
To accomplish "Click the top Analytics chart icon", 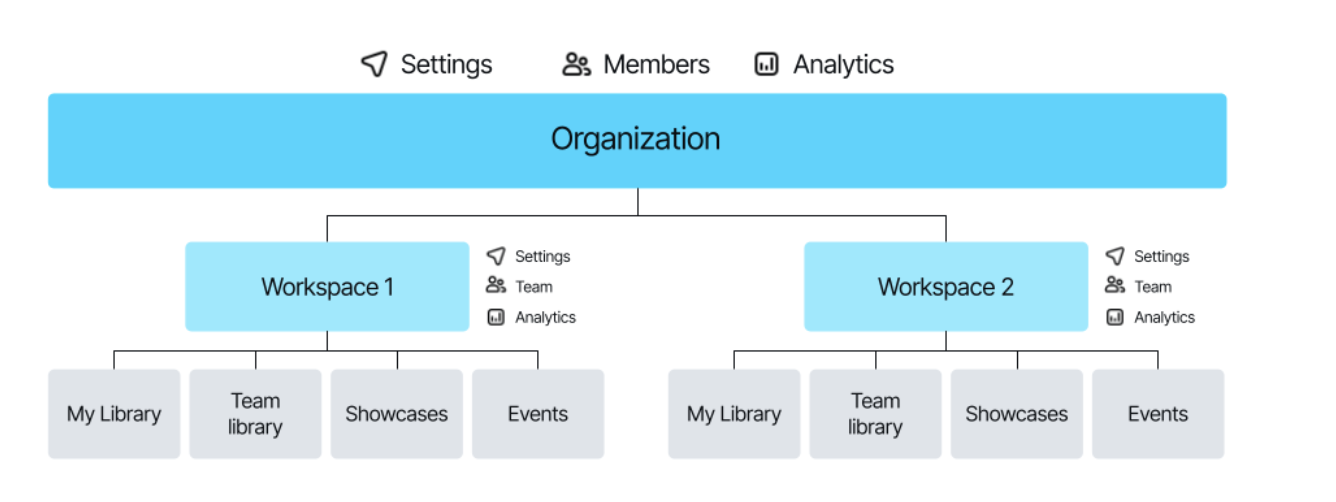I will [766, 65].
